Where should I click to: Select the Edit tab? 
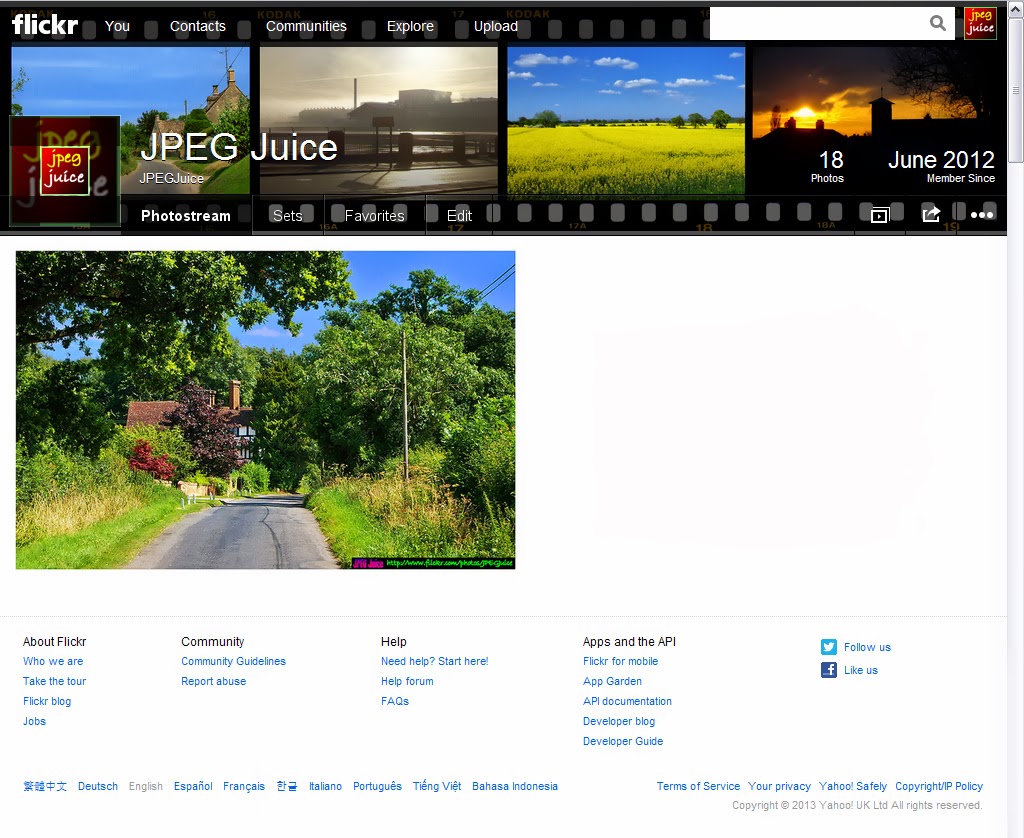pos(459,214)
